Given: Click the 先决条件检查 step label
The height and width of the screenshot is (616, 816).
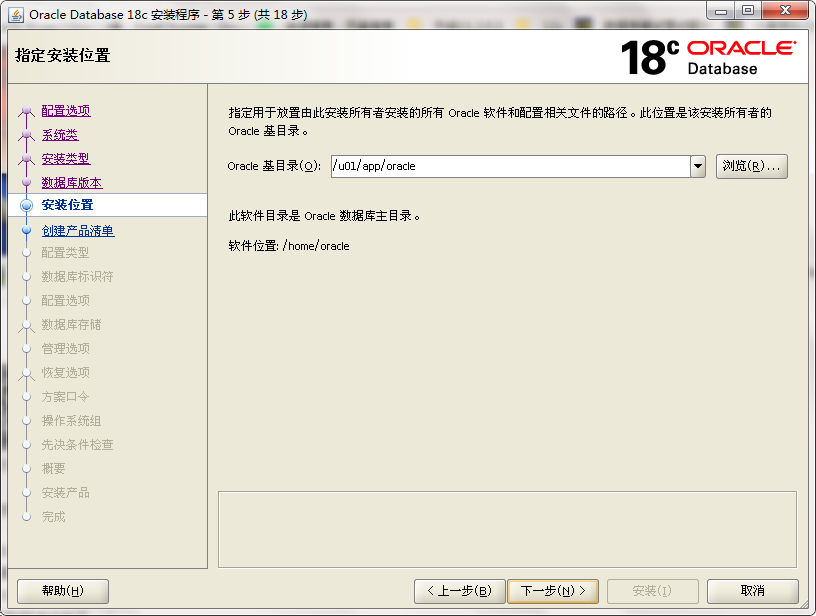Looking at the screenshot, I should 78,445.
